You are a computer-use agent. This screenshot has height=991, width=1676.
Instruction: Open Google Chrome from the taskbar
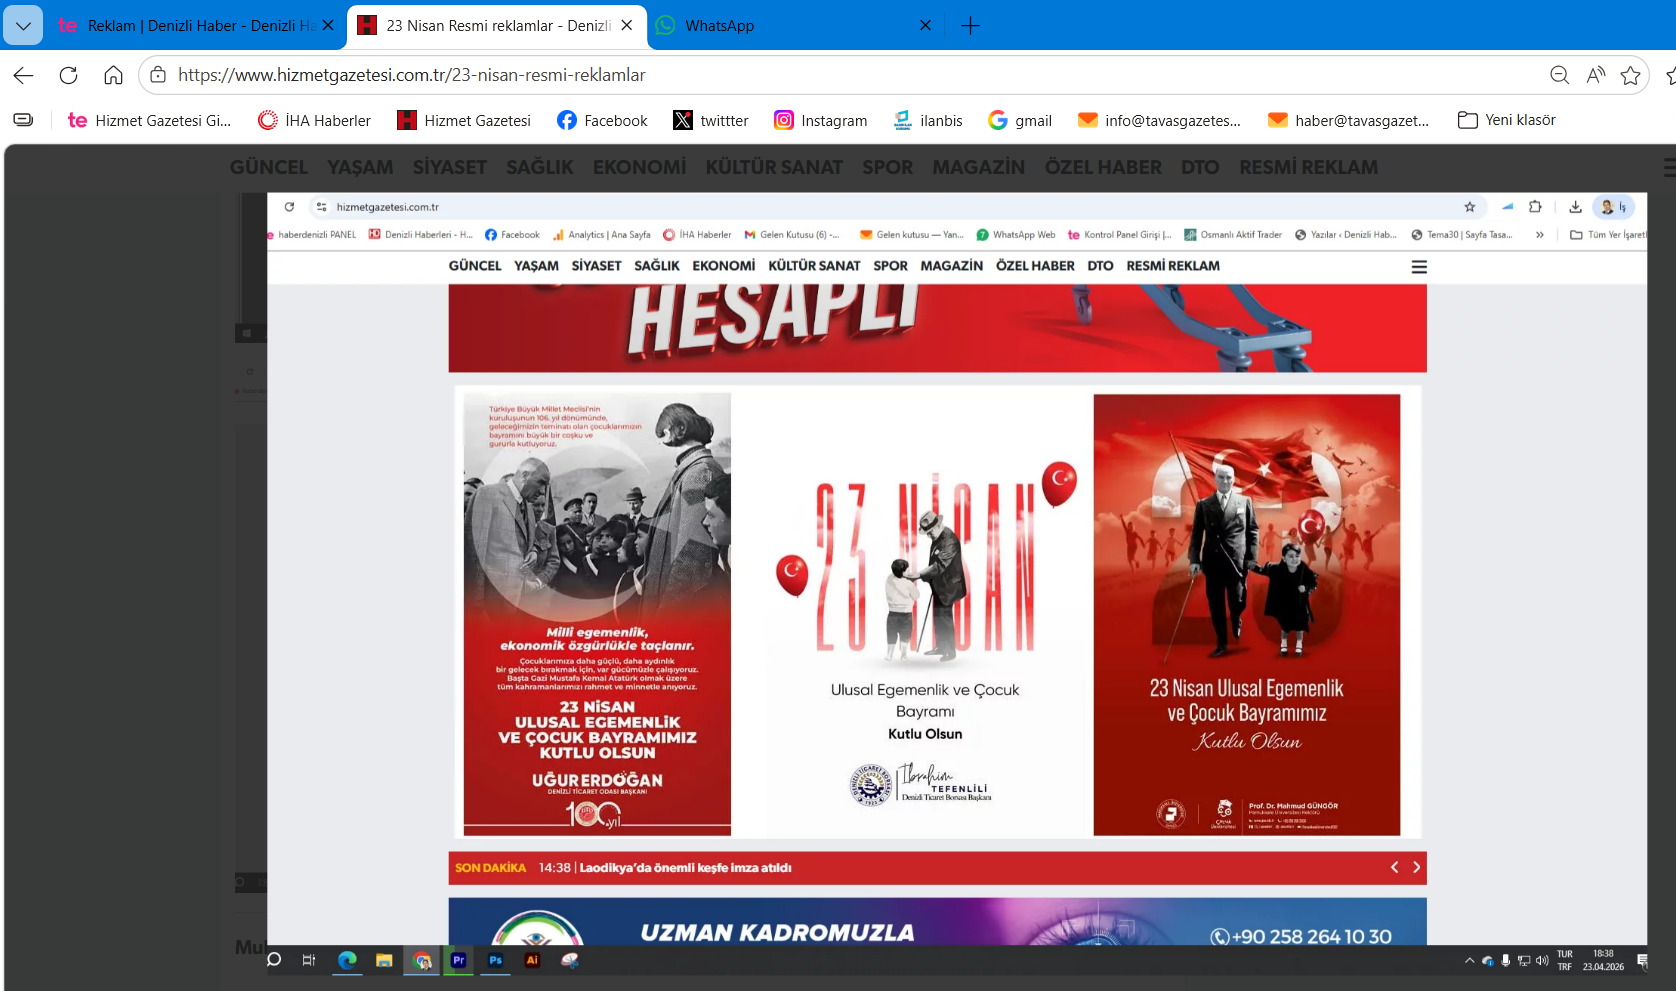[x=421, y=960]
